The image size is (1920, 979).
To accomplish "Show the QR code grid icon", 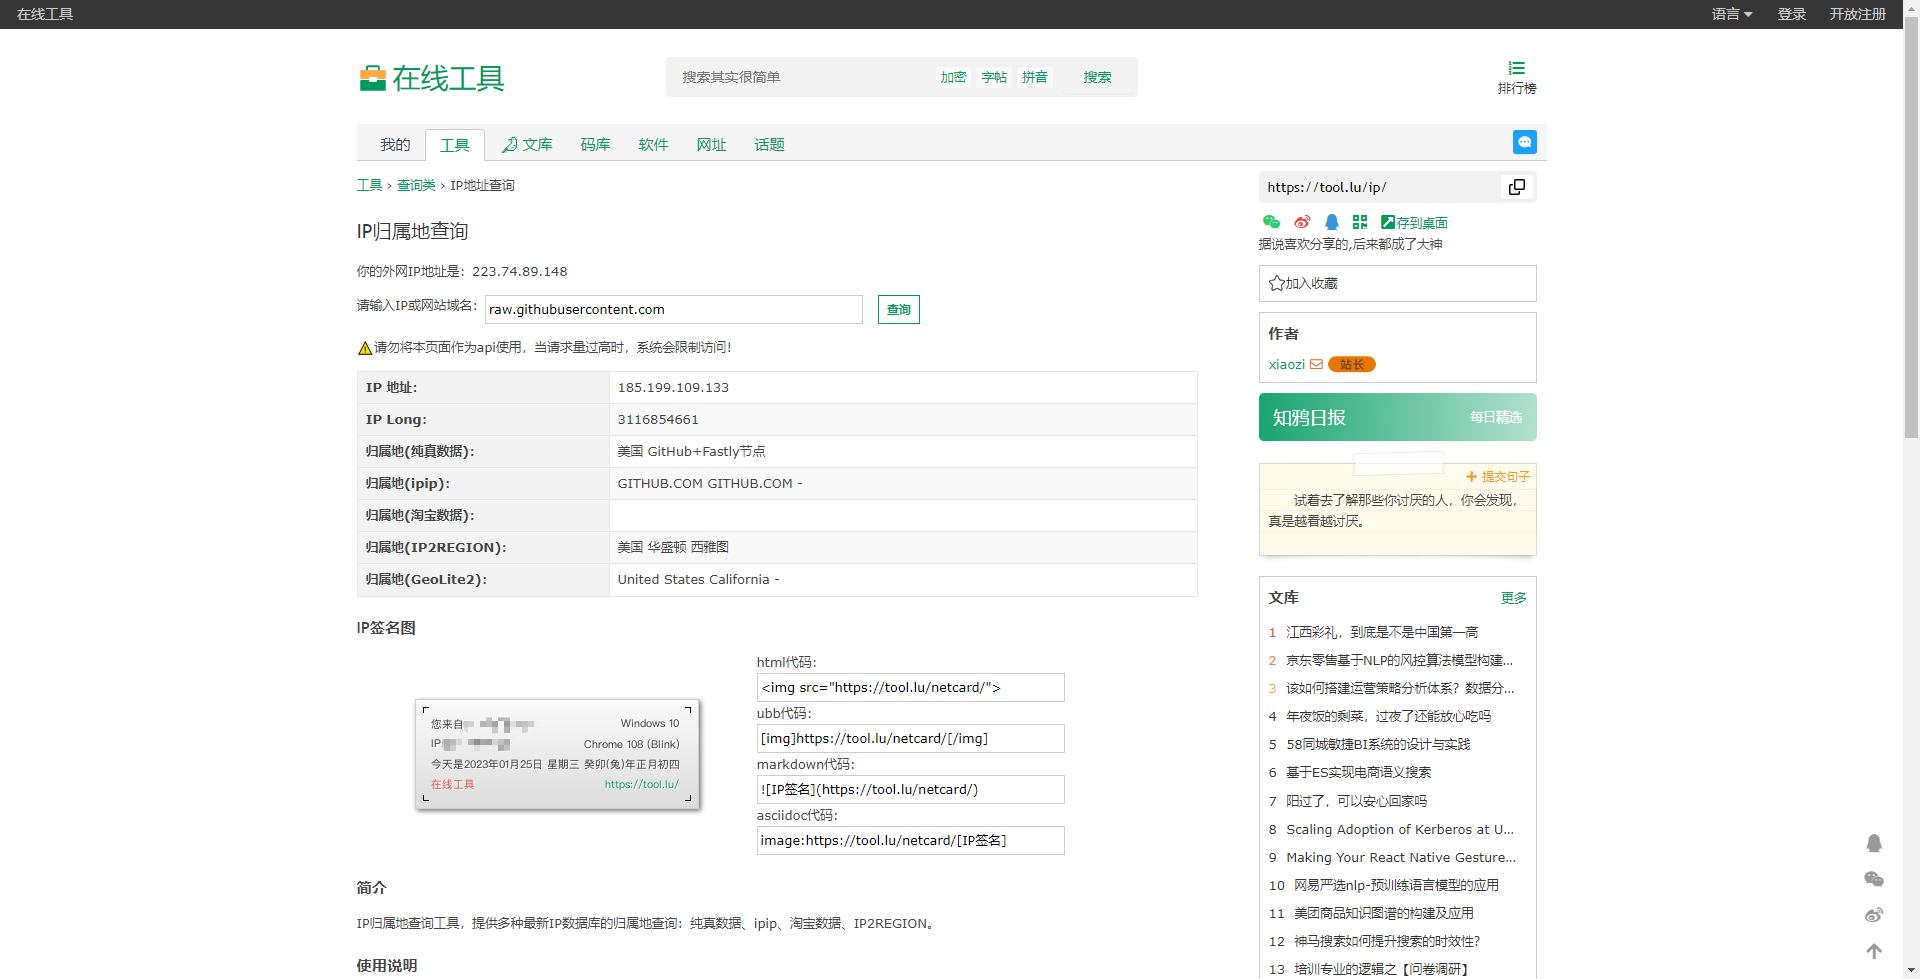I will point(1359,222).
